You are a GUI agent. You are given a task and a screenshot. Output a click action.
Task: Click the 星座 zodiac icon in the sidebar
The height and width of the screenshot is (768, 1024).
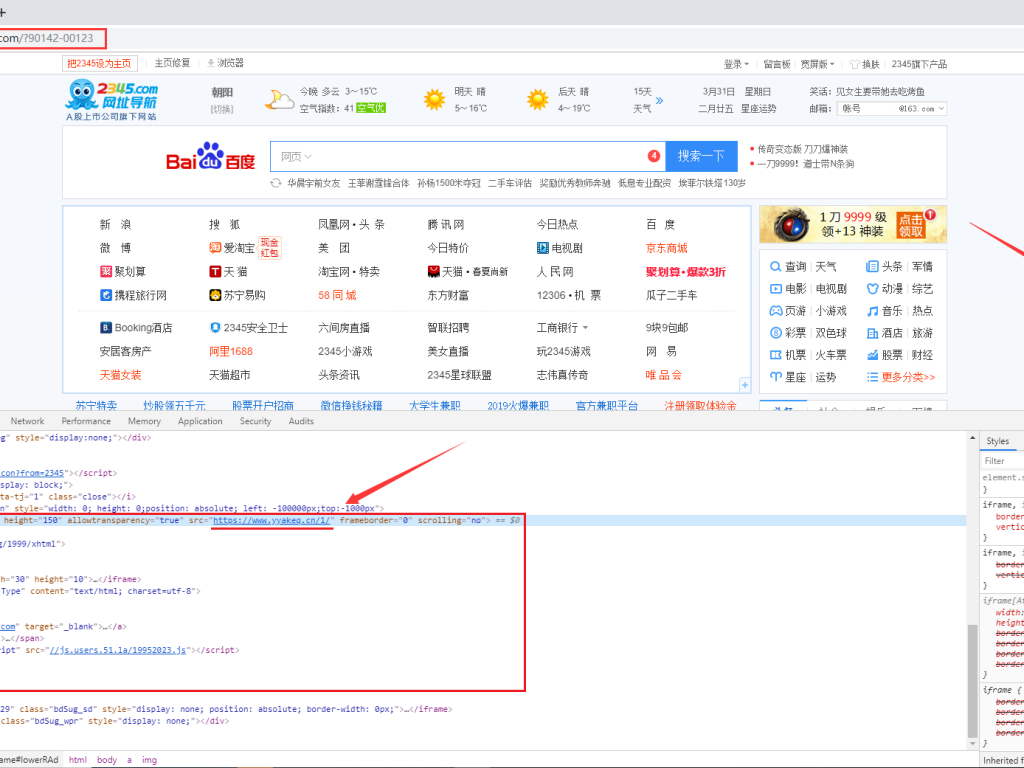pyautogui.click(x=775, y=377)
